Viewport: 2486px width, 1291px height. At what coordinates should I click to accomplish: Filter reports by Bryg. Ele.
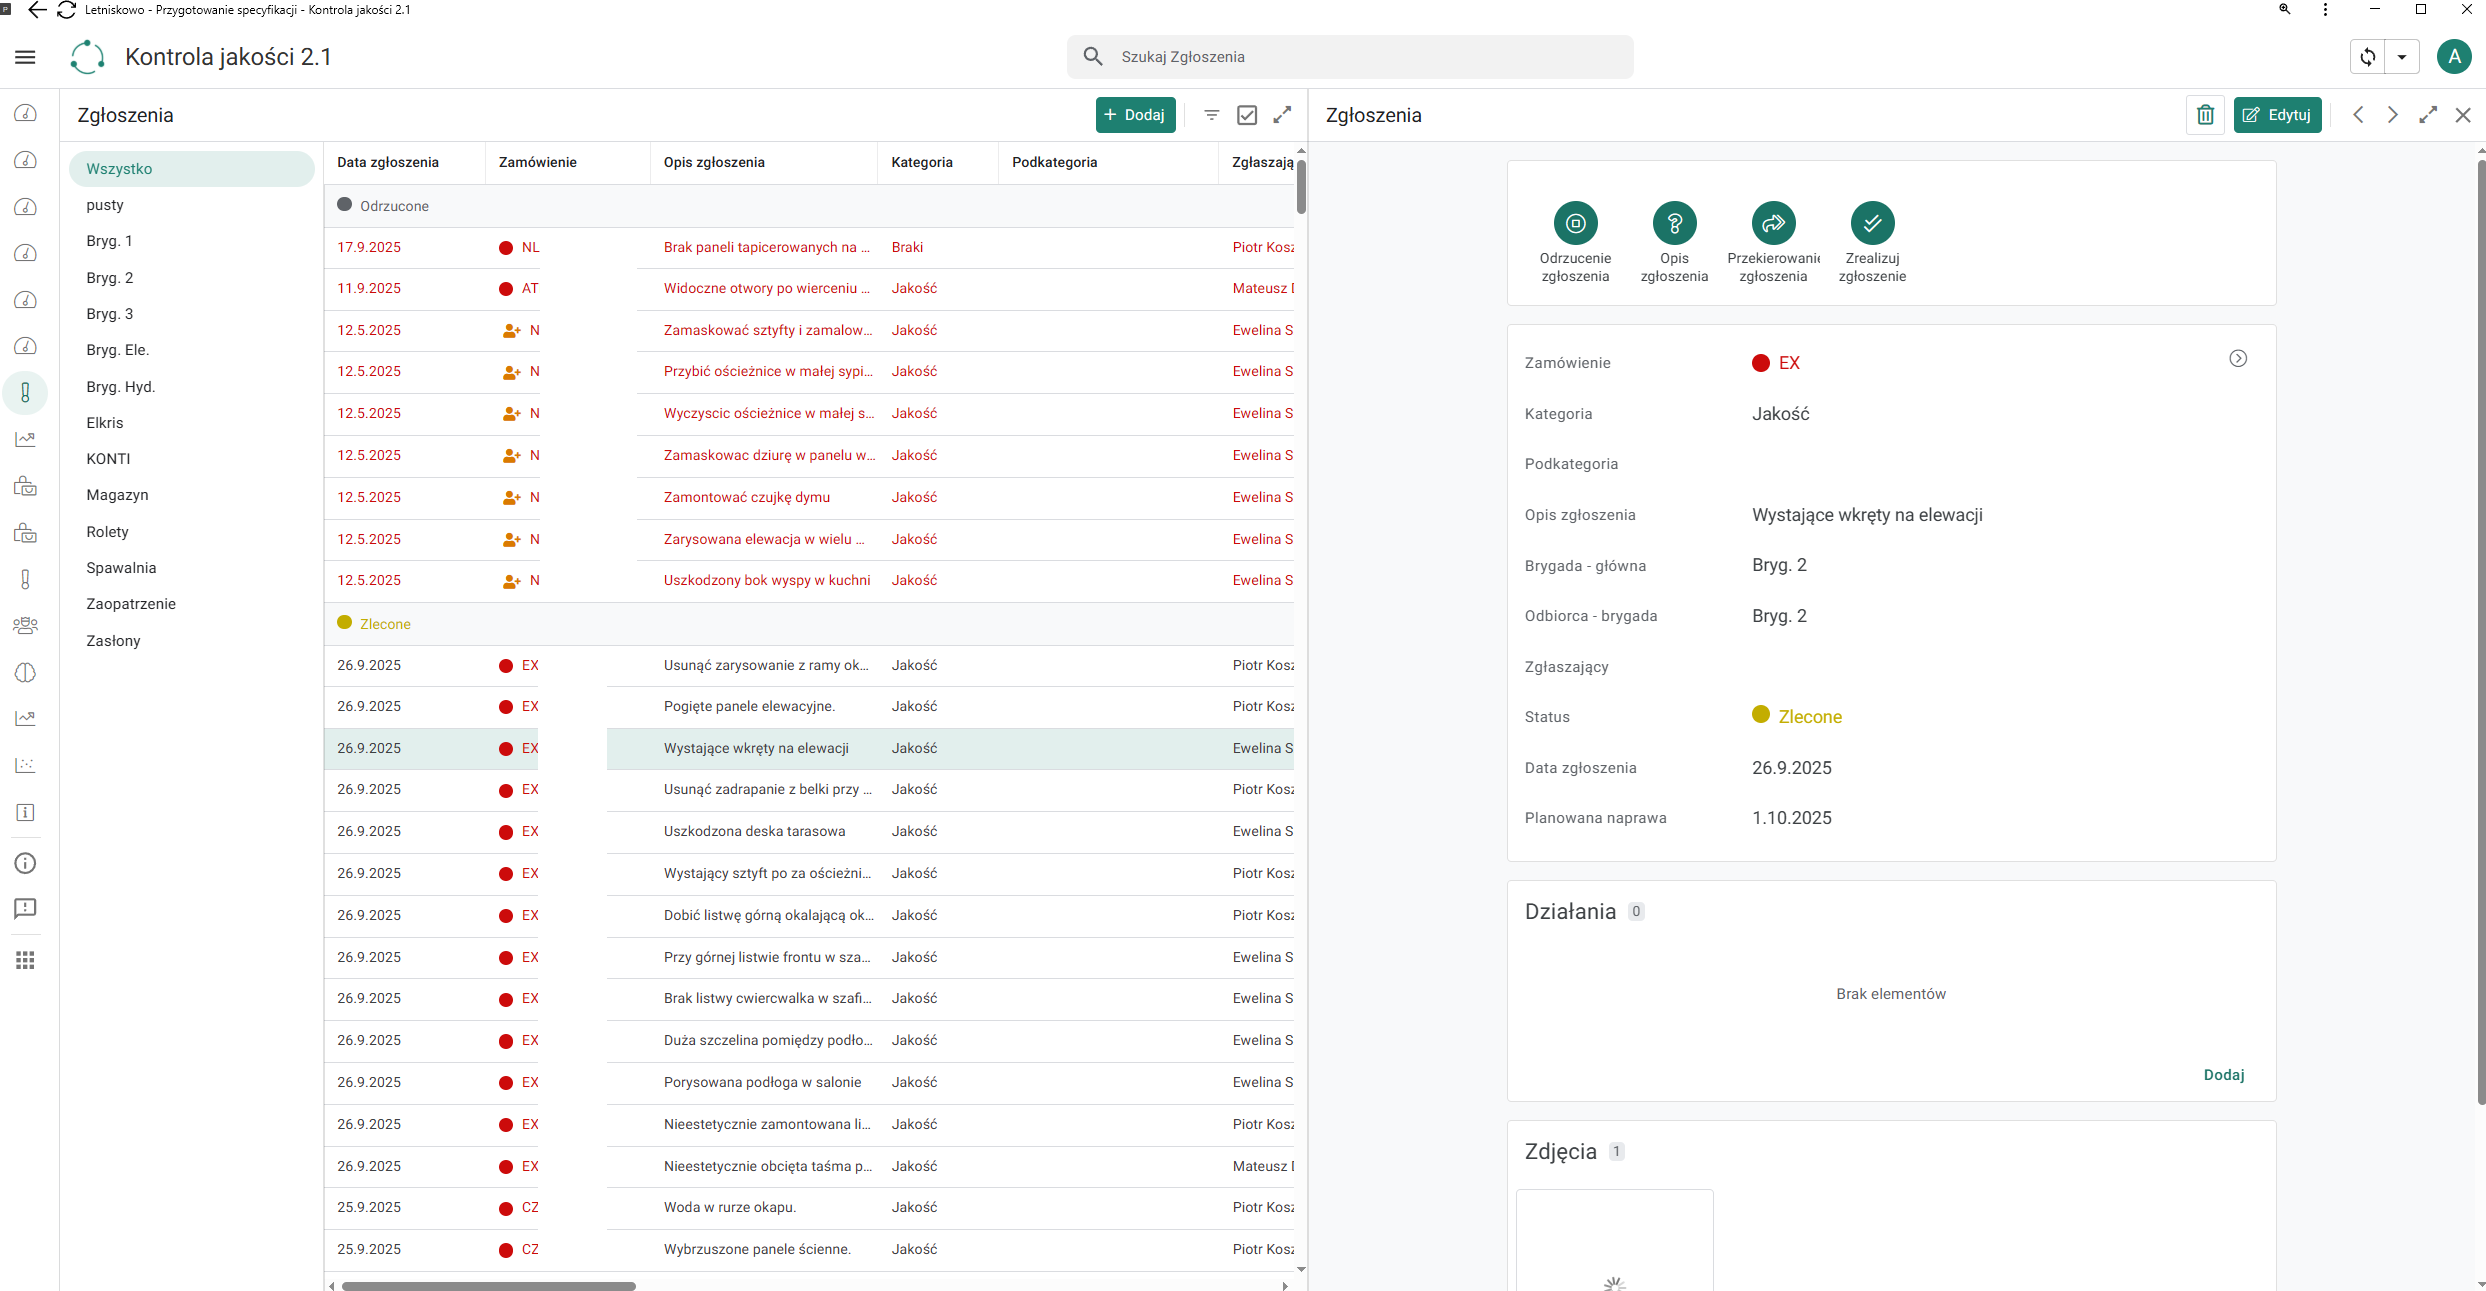coord(191,350)
